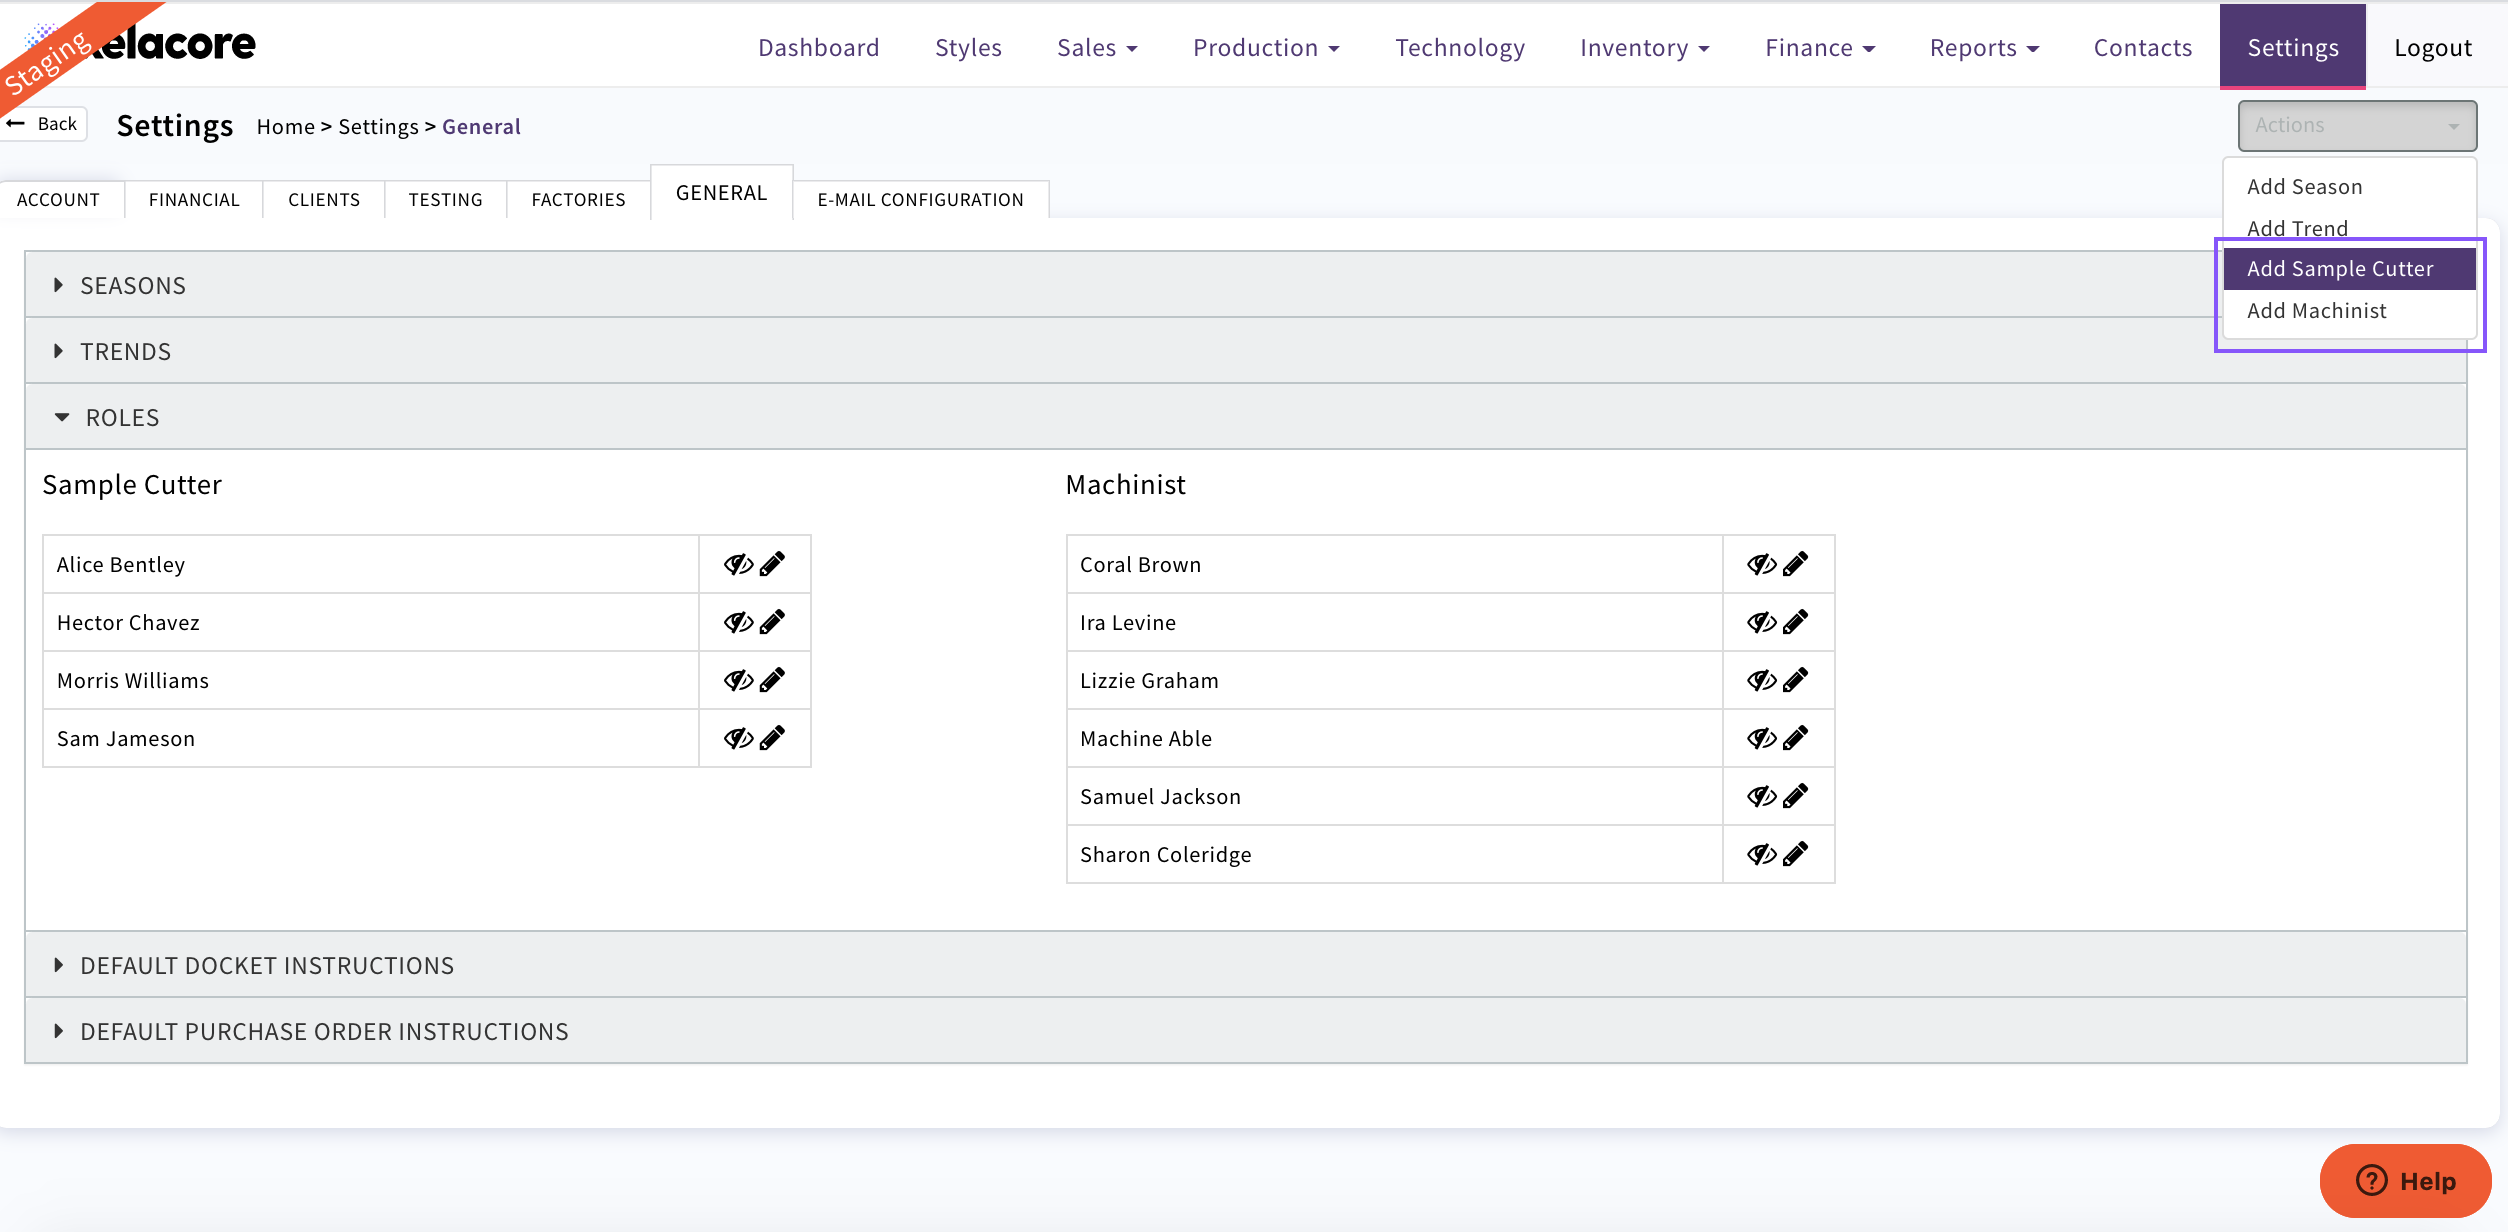Screen dimensions: 2508x1232
Task: Open the Actions dropdown
Action: click(x=2356, y=126)
